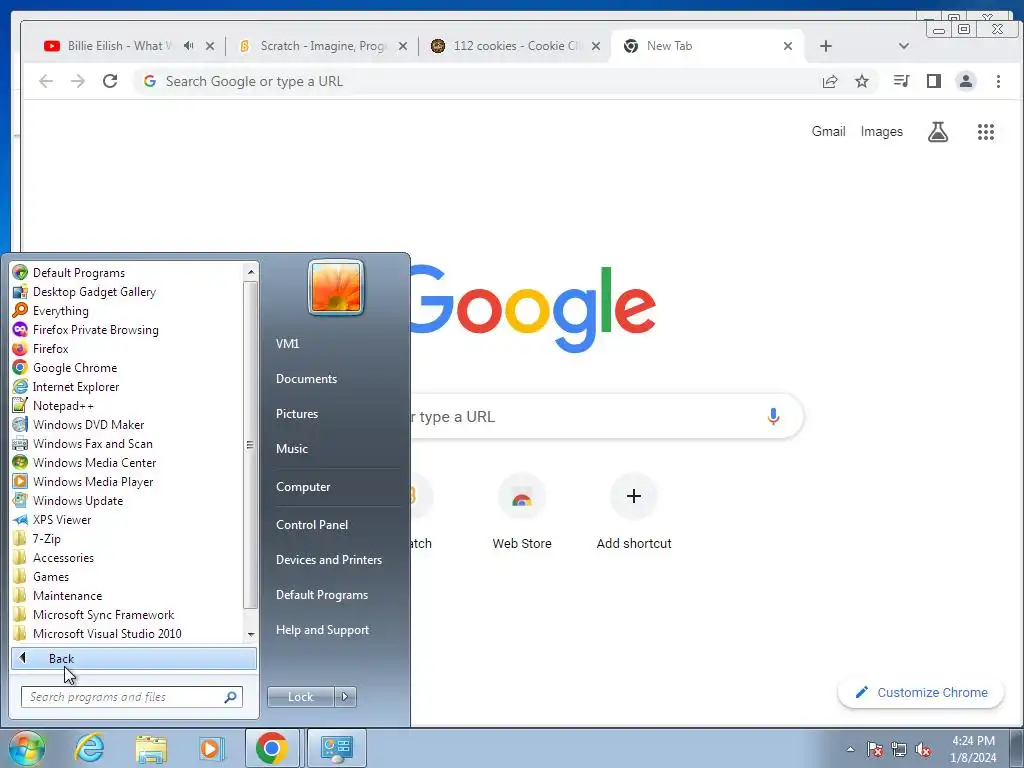Click the Customize Chrome button
This screenshot has width=1024, height=768.
click(921, 692)
